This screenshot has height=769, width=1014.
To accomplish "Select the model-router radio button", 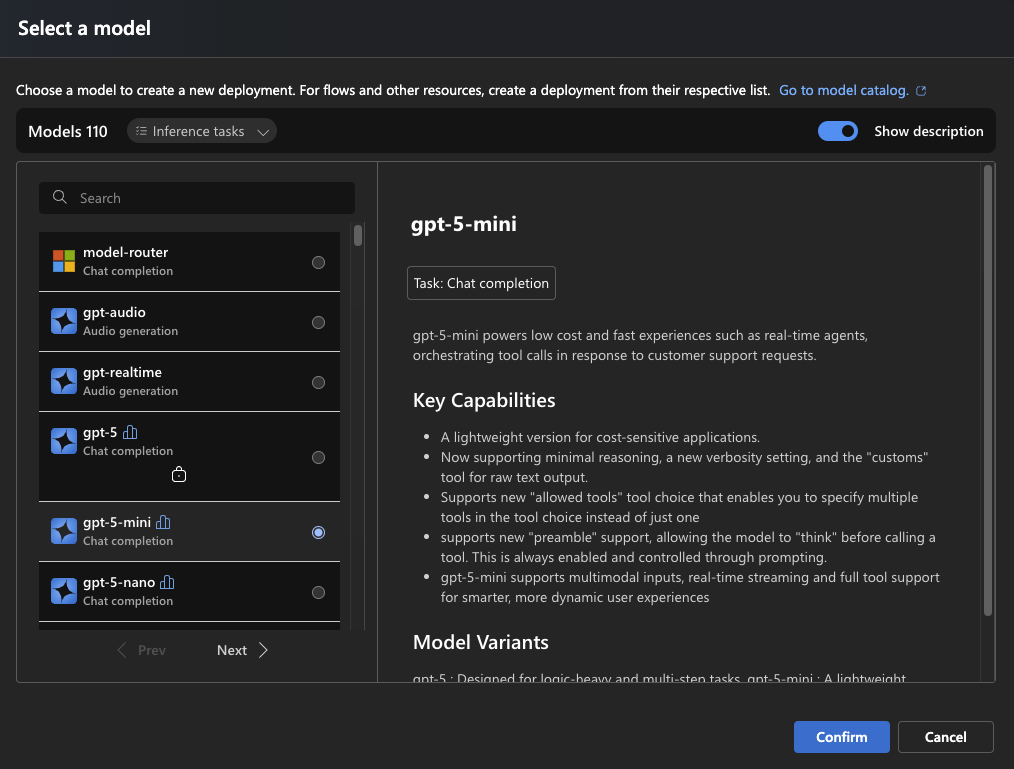I will pos(318,262).
